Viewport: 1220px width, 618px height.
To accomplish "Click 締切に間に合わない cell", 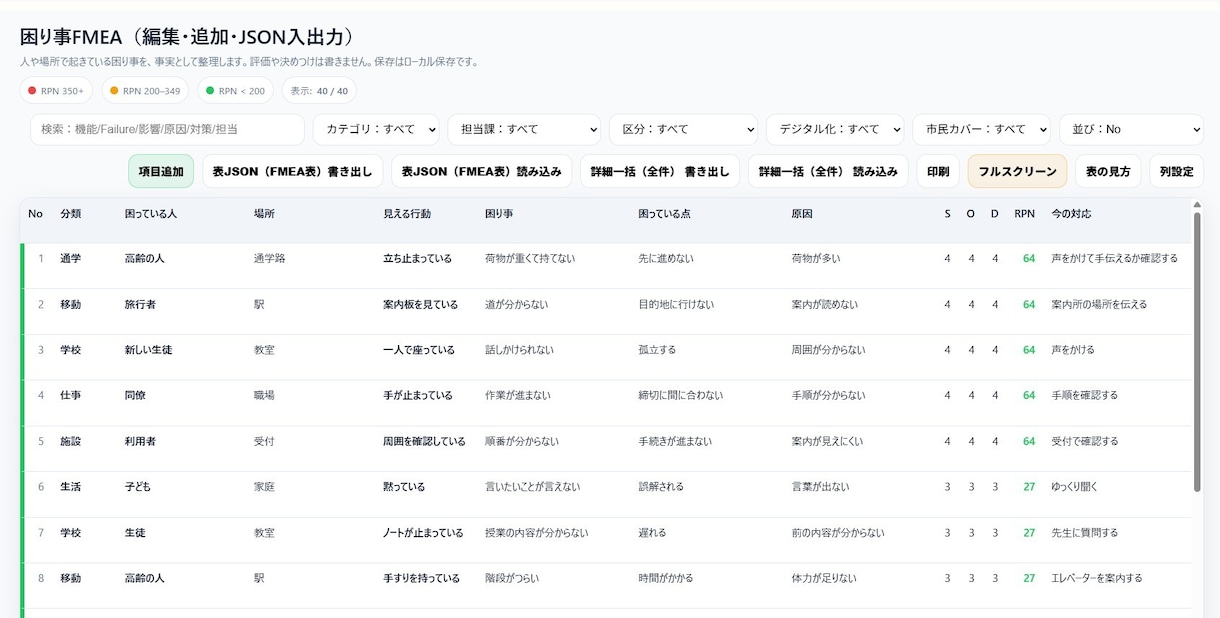I will [680, 395].
